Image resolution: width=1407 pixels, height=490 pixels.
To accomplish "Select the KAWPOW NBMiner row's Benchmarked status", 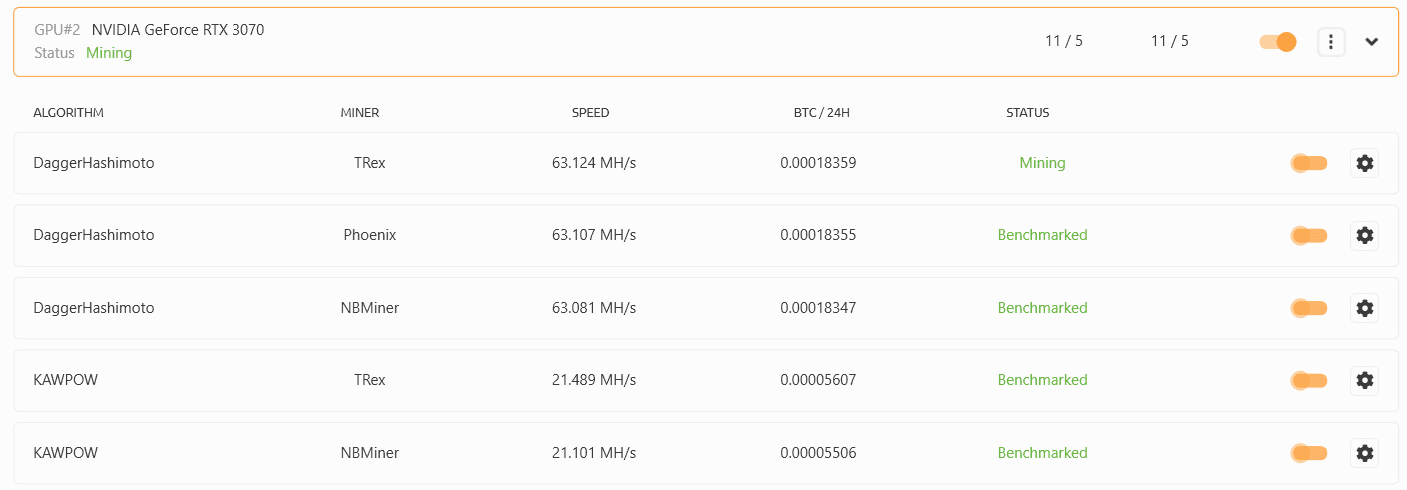I will pyautogui.click(x=1042, y=453).
